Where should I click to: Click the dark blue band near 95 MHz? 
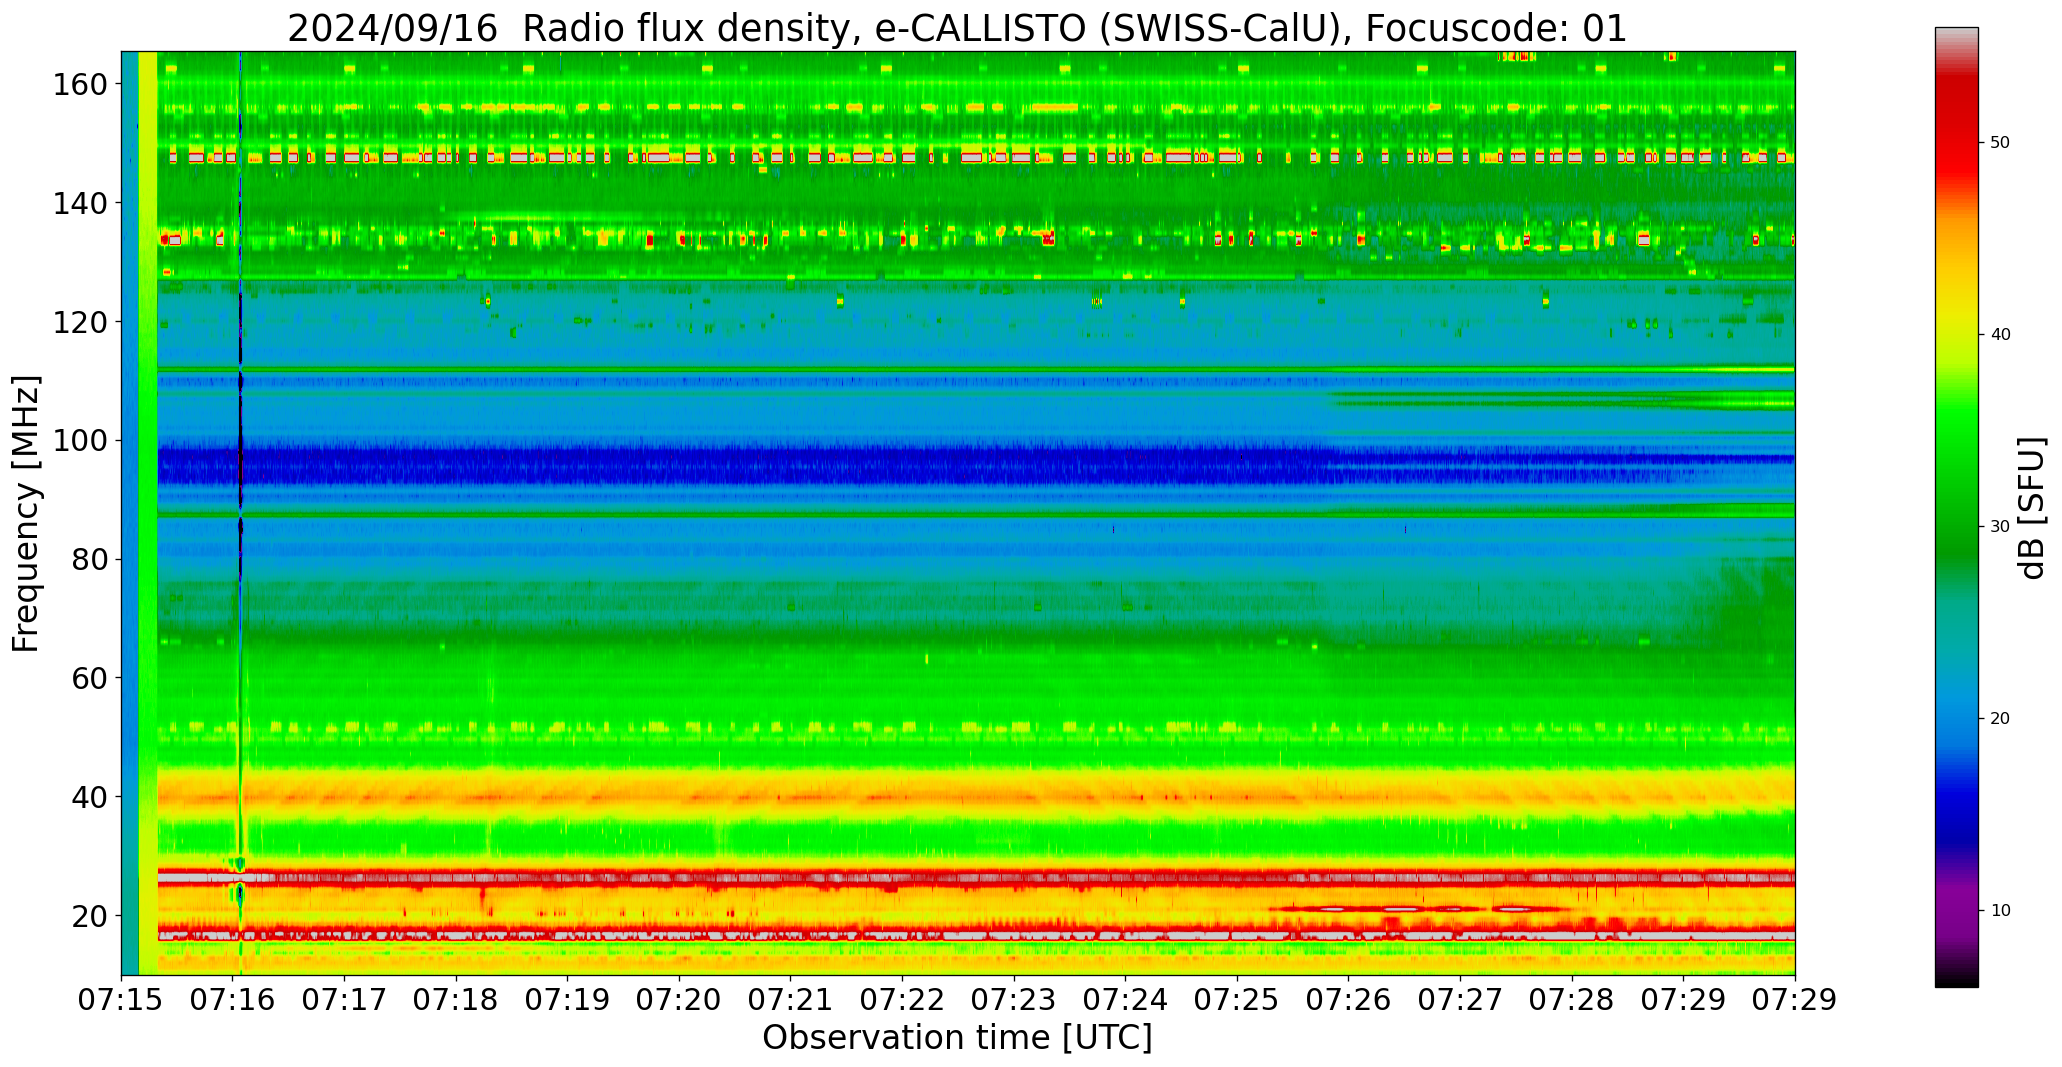point(976,466)
